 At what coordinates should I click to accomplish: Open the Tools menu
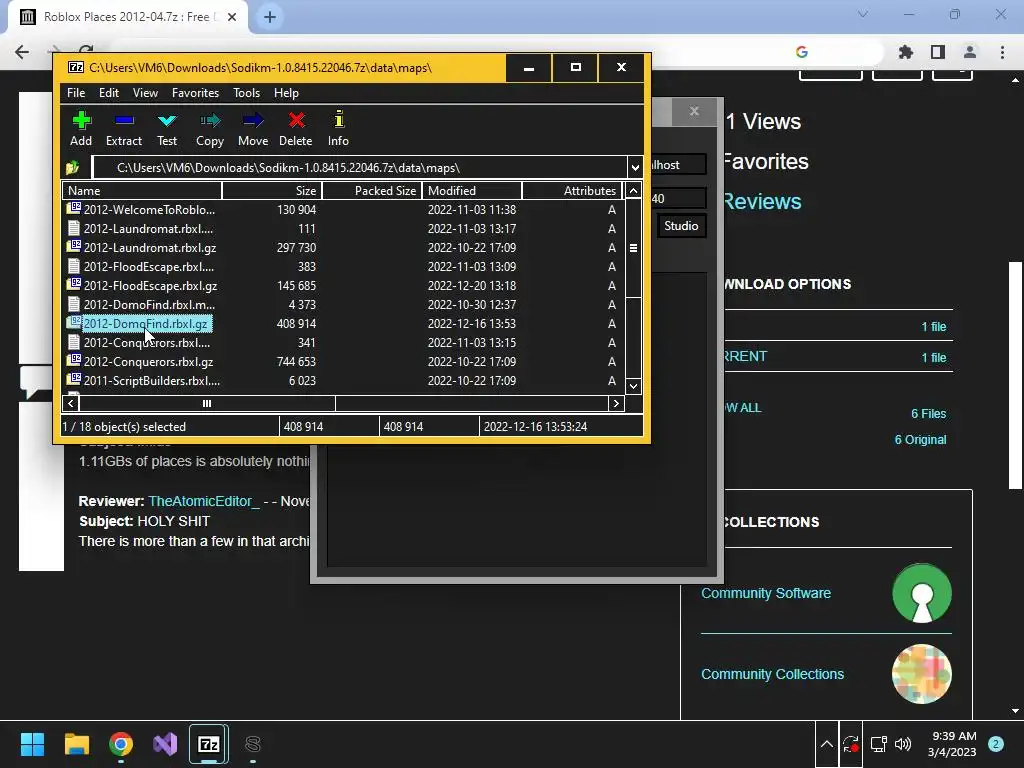click(x=247, y=93)
